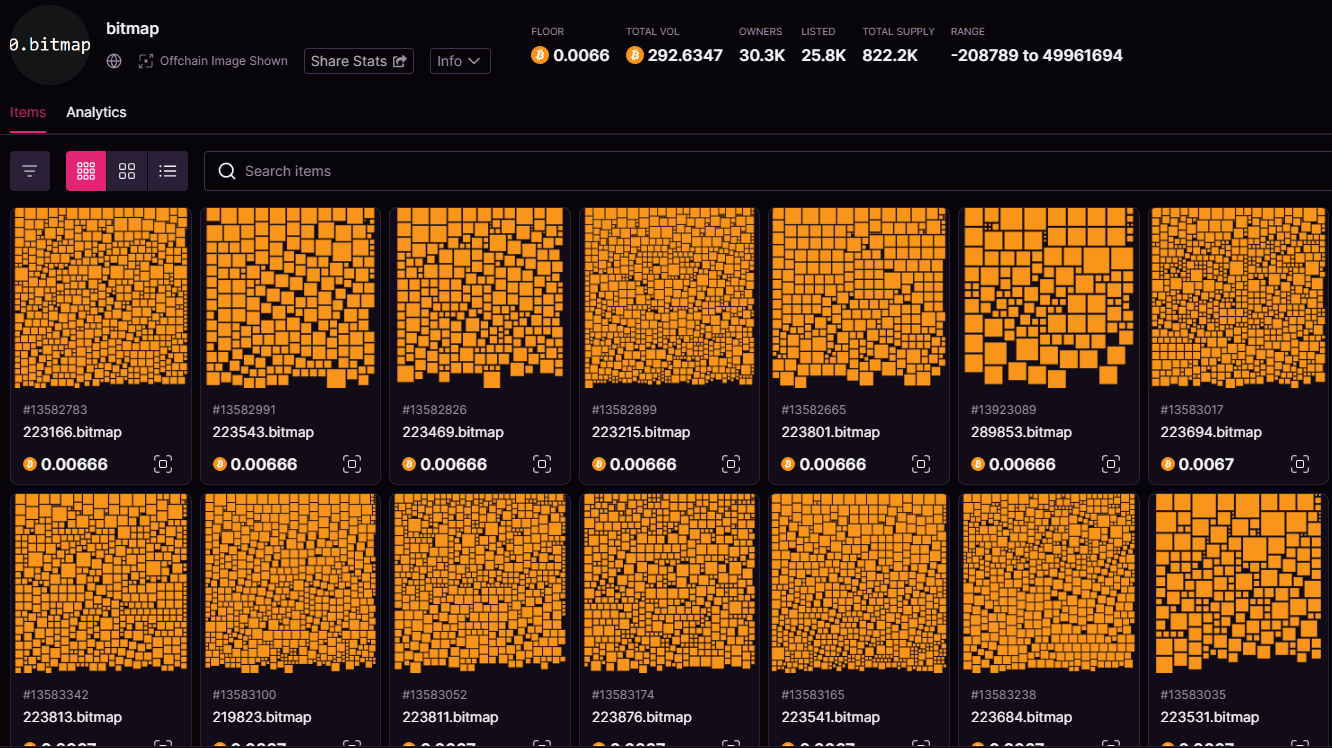Open the Analytics tab
Viewport: 1332px width, 748px height.
(x=96, y=112)
